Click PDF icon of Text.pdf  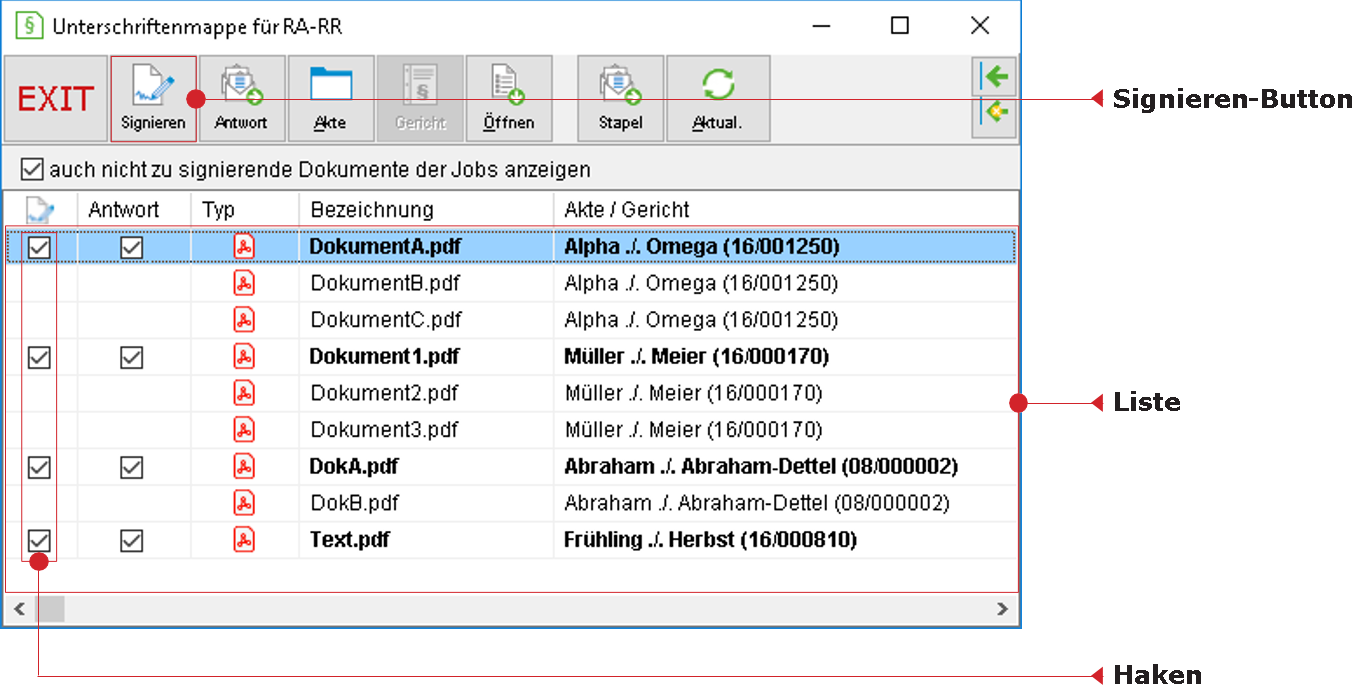244,540
